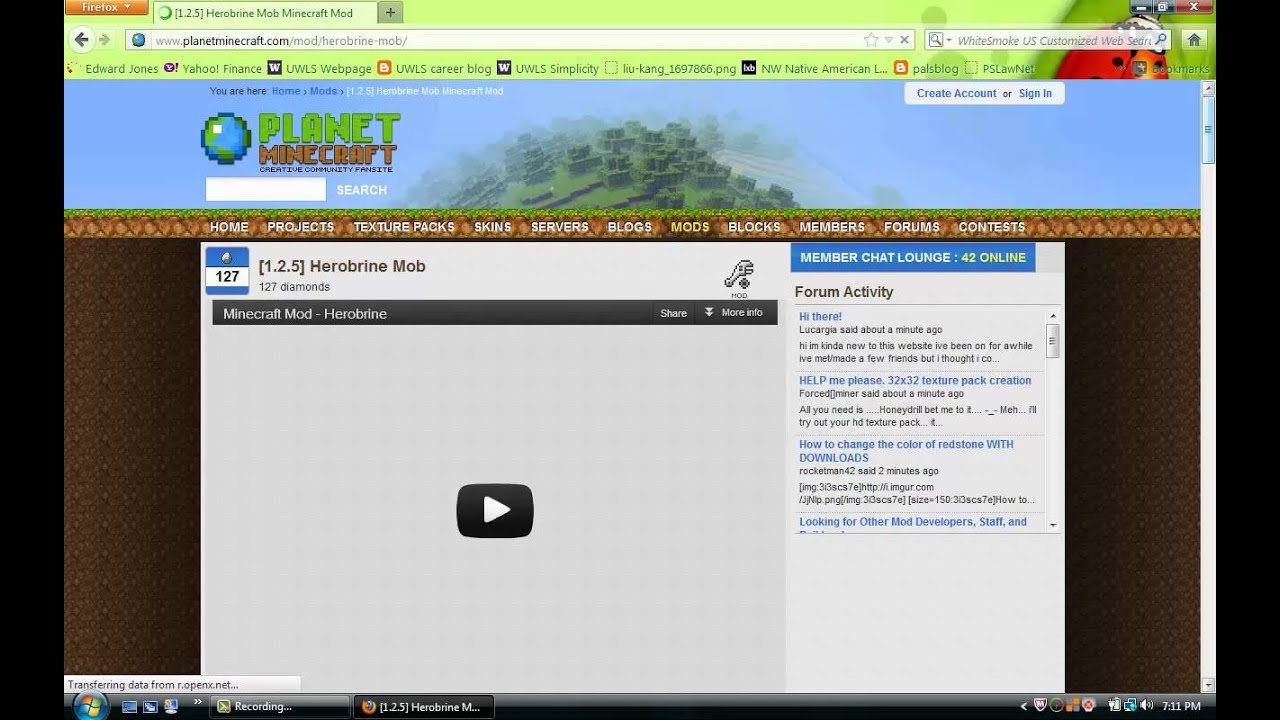Open the UWLS career blog bookmark
The width and height of the screenshot is (1280, 720).
(x=435, y=69)
